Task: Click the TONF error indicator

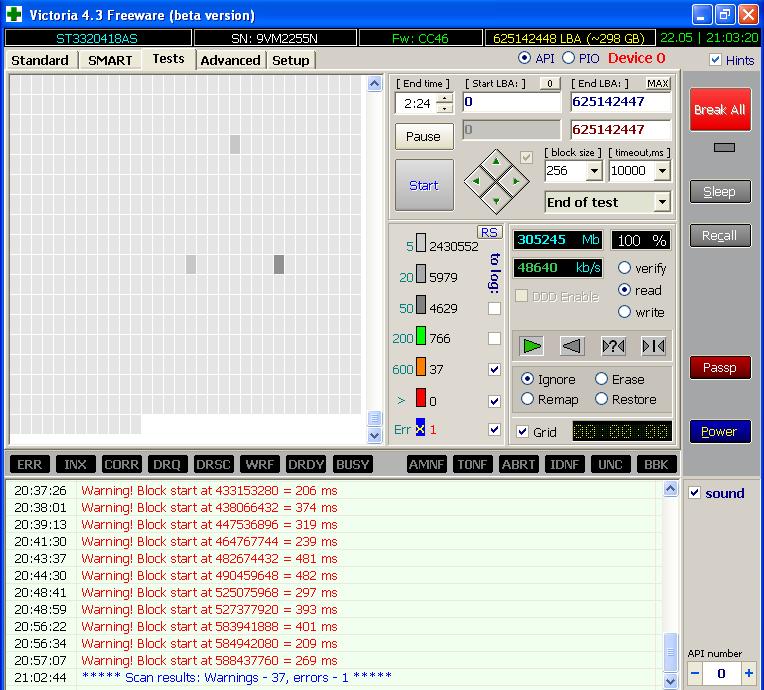Action: 472,464
